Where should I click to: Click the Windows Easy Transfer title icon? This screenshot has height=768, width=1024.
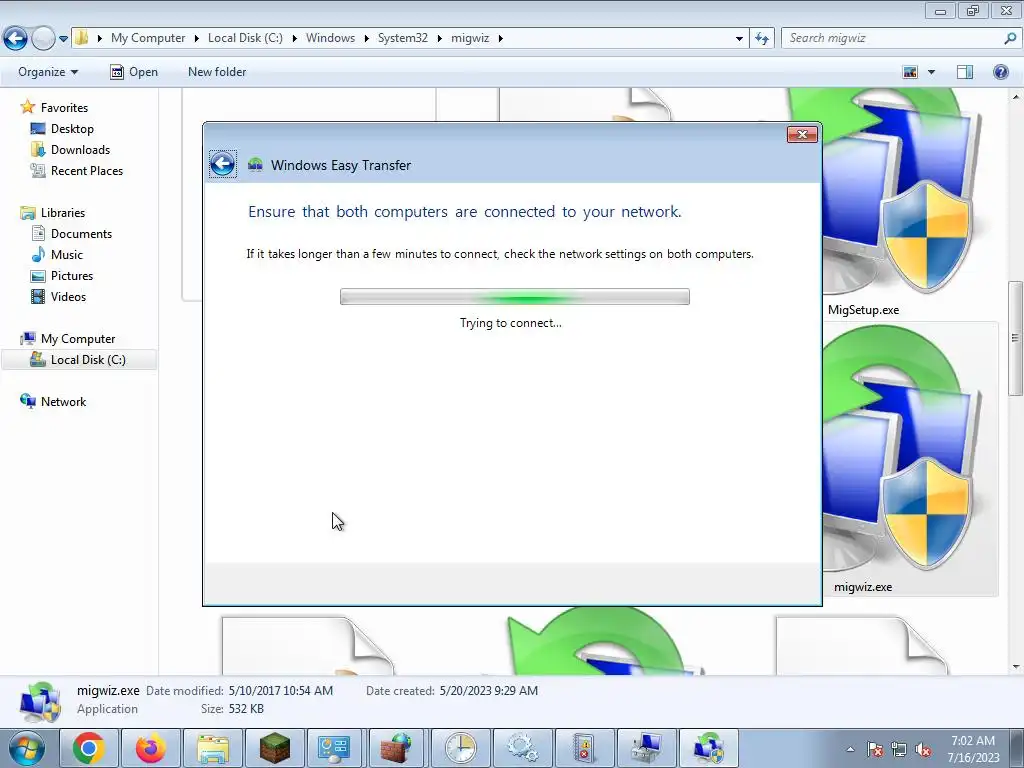pyautogui.click(x=255, y=165)
